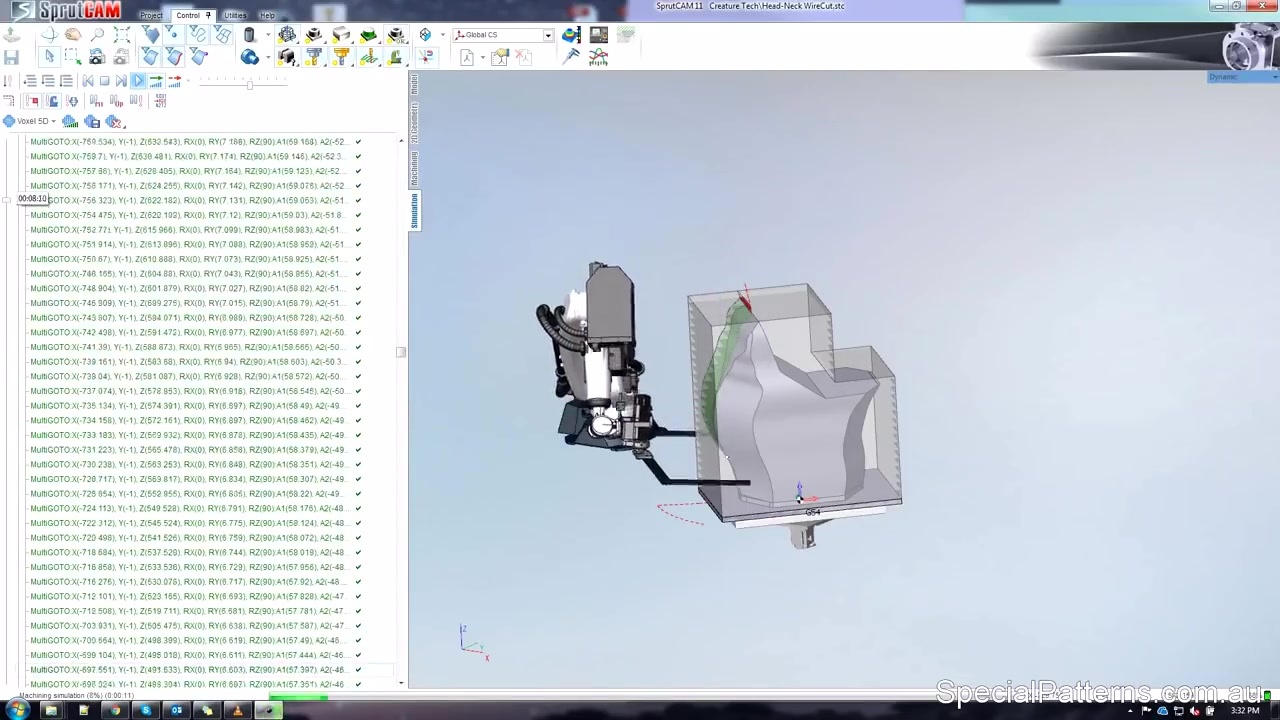The width and height of the screenshot is (1280, 720).
Task: Open the Model side panel tab
Action: click(x=414, y=85)
